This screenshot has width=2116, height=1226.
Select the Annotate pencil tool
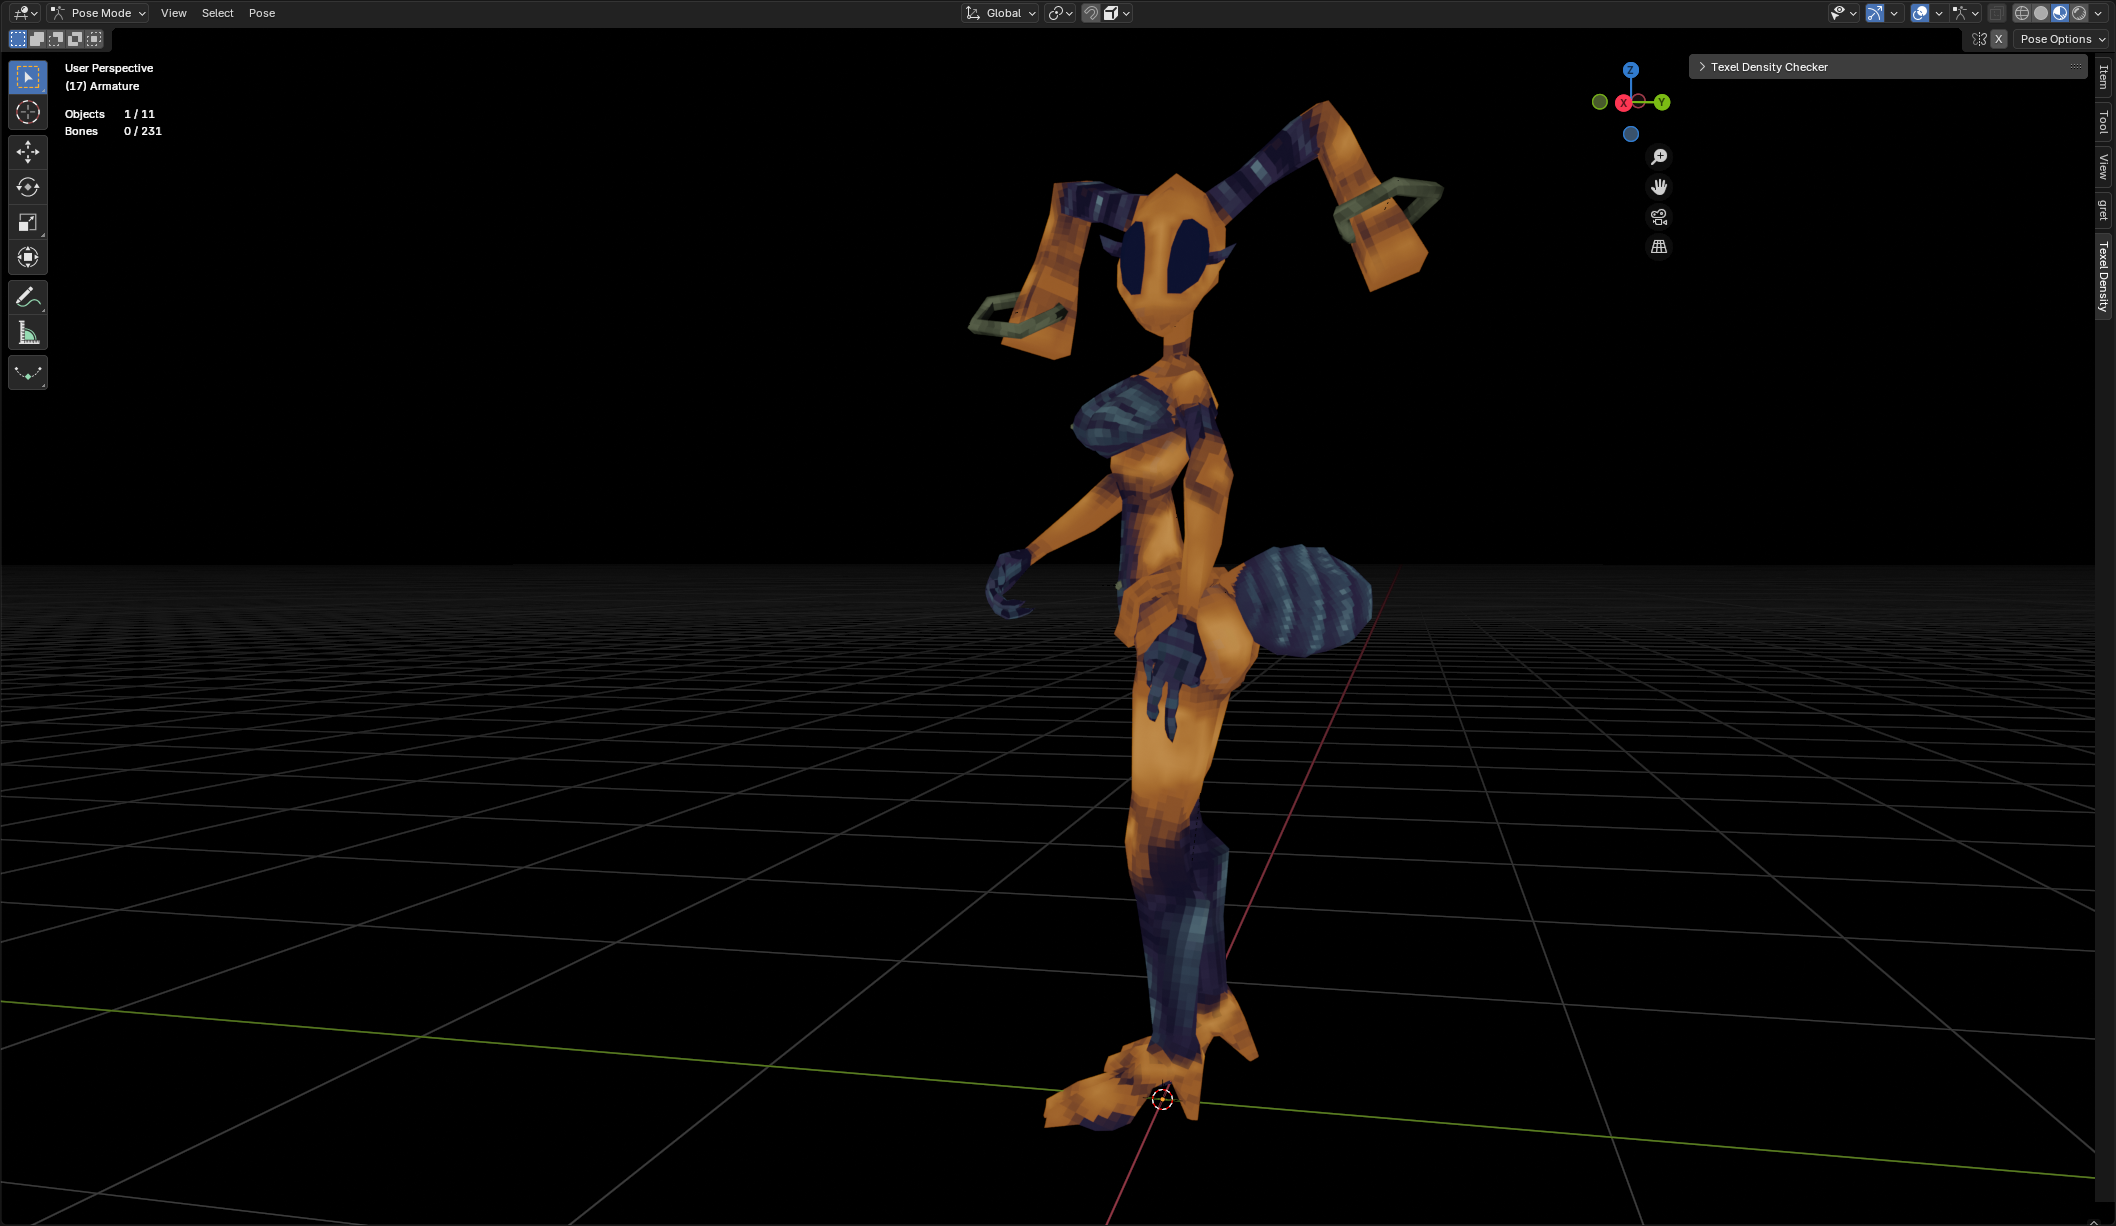28,297
